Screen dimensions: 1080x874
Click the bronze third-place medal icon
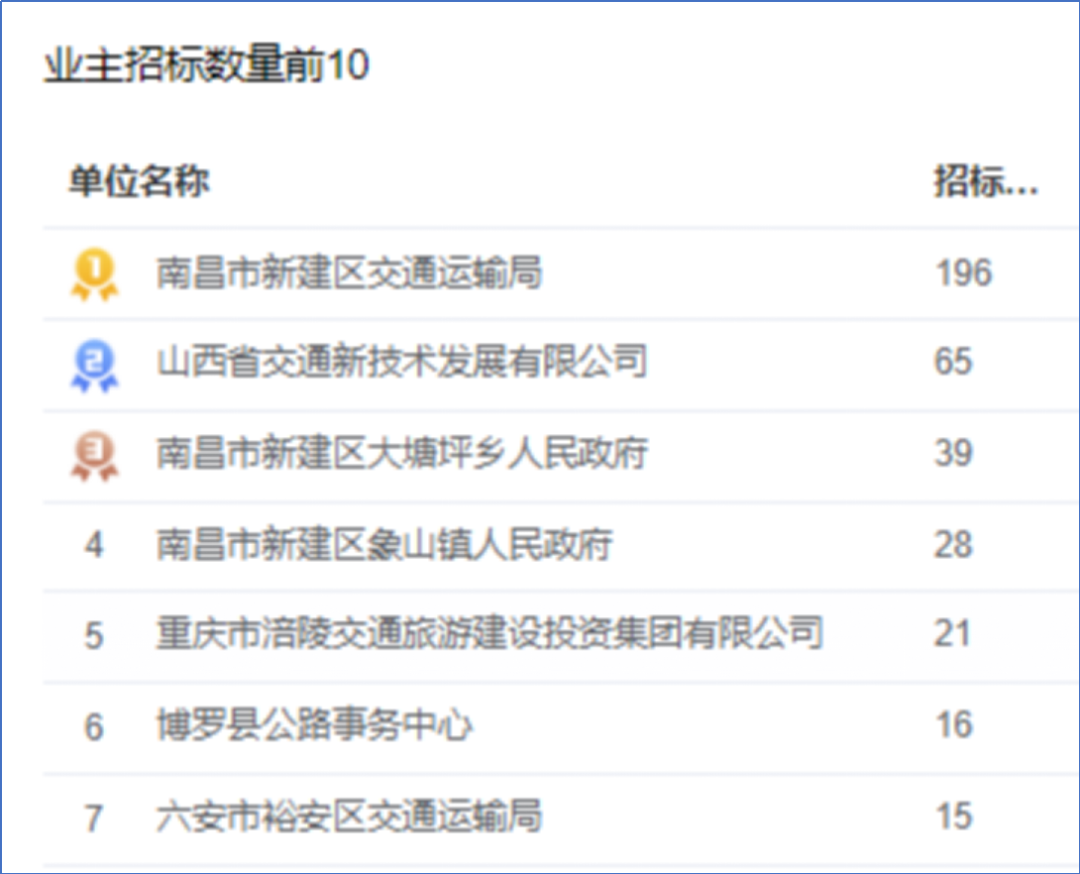[95, 456]
